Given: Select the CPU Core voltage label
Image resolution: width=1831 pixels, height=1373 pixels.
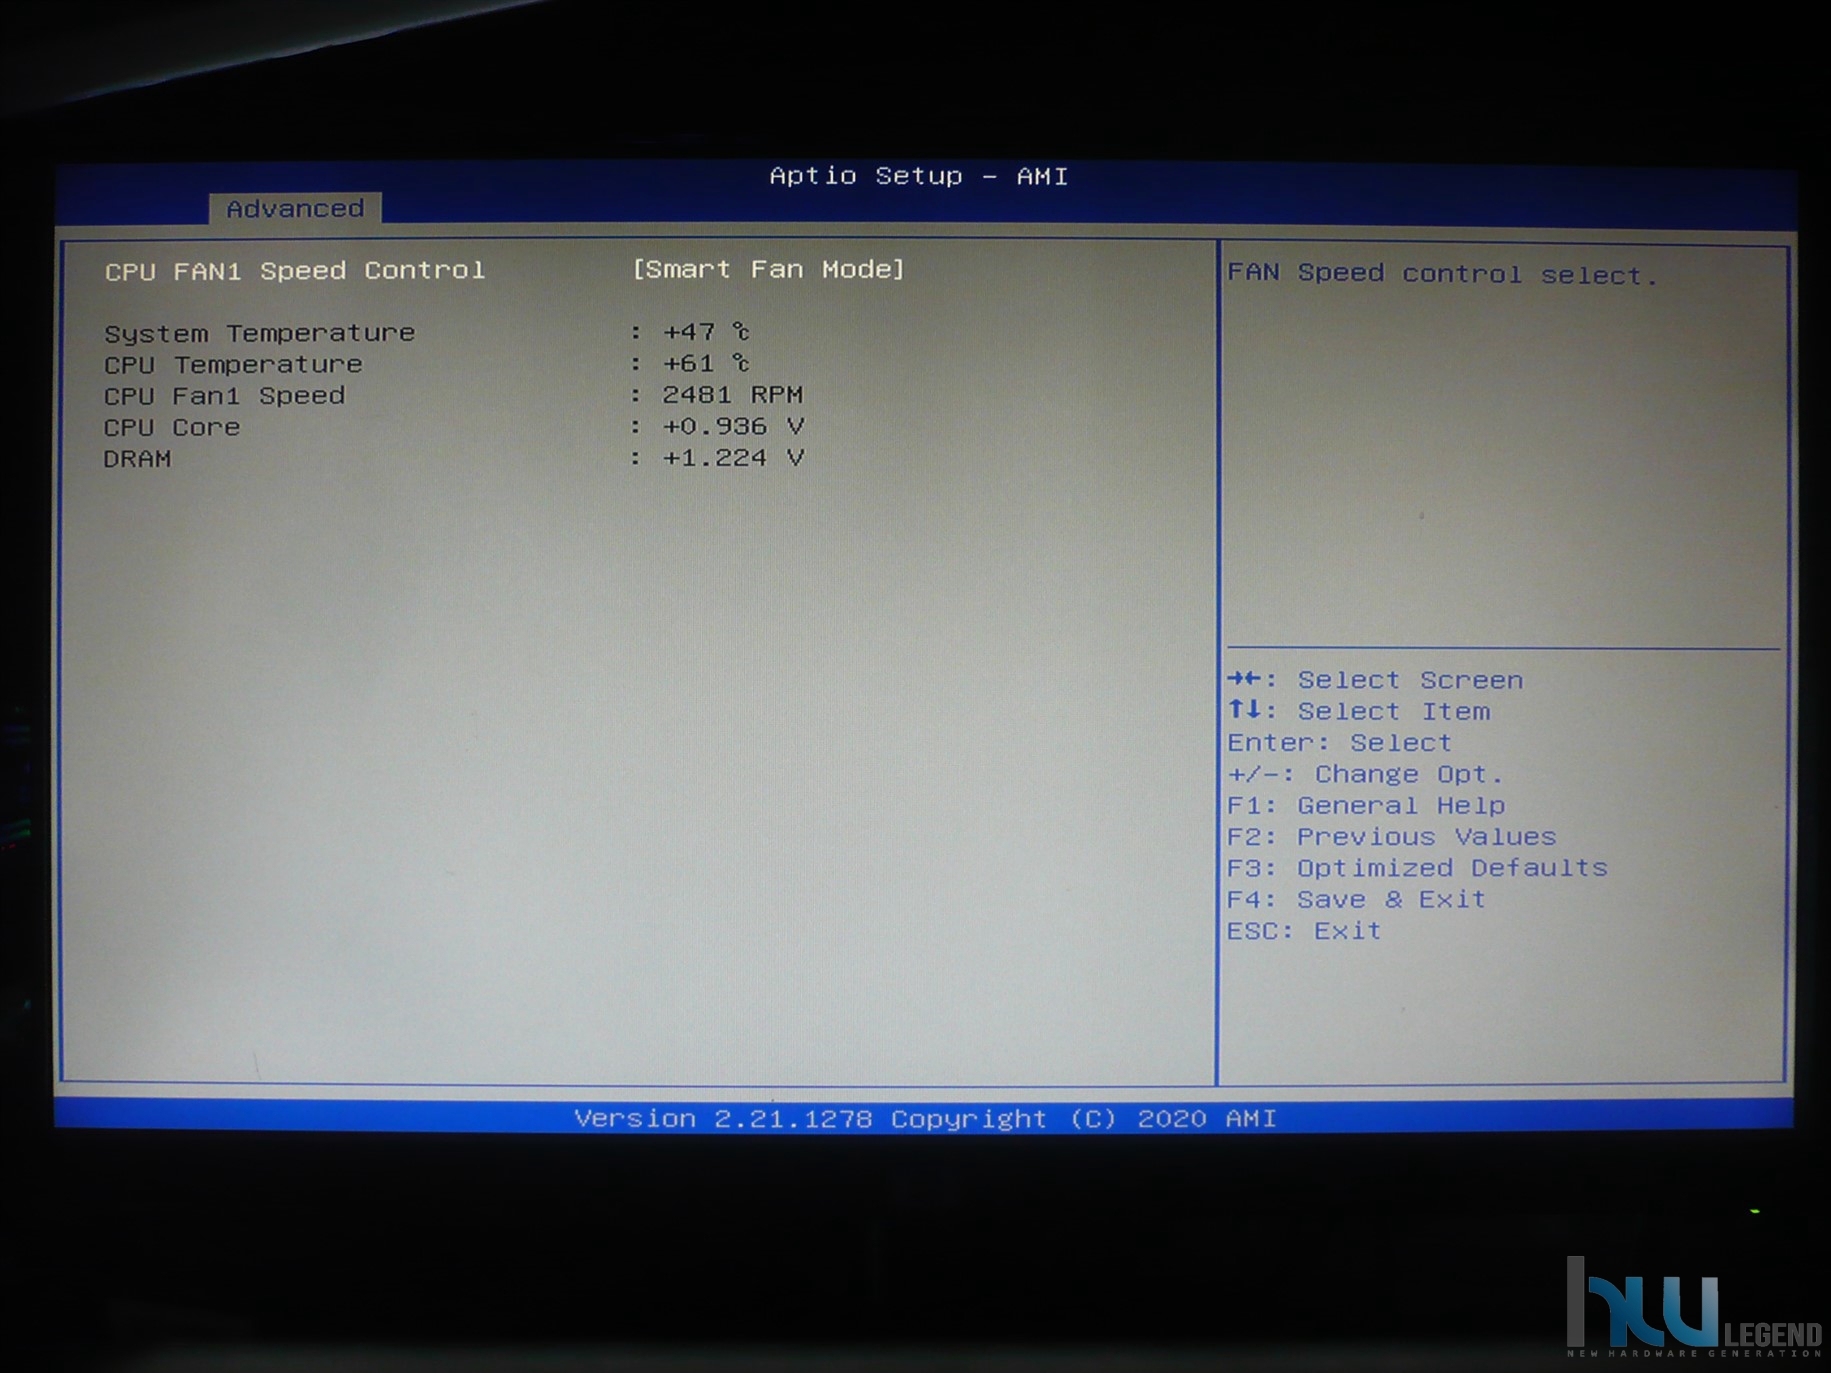Looking at the screenshot, I should coord(172,427).
